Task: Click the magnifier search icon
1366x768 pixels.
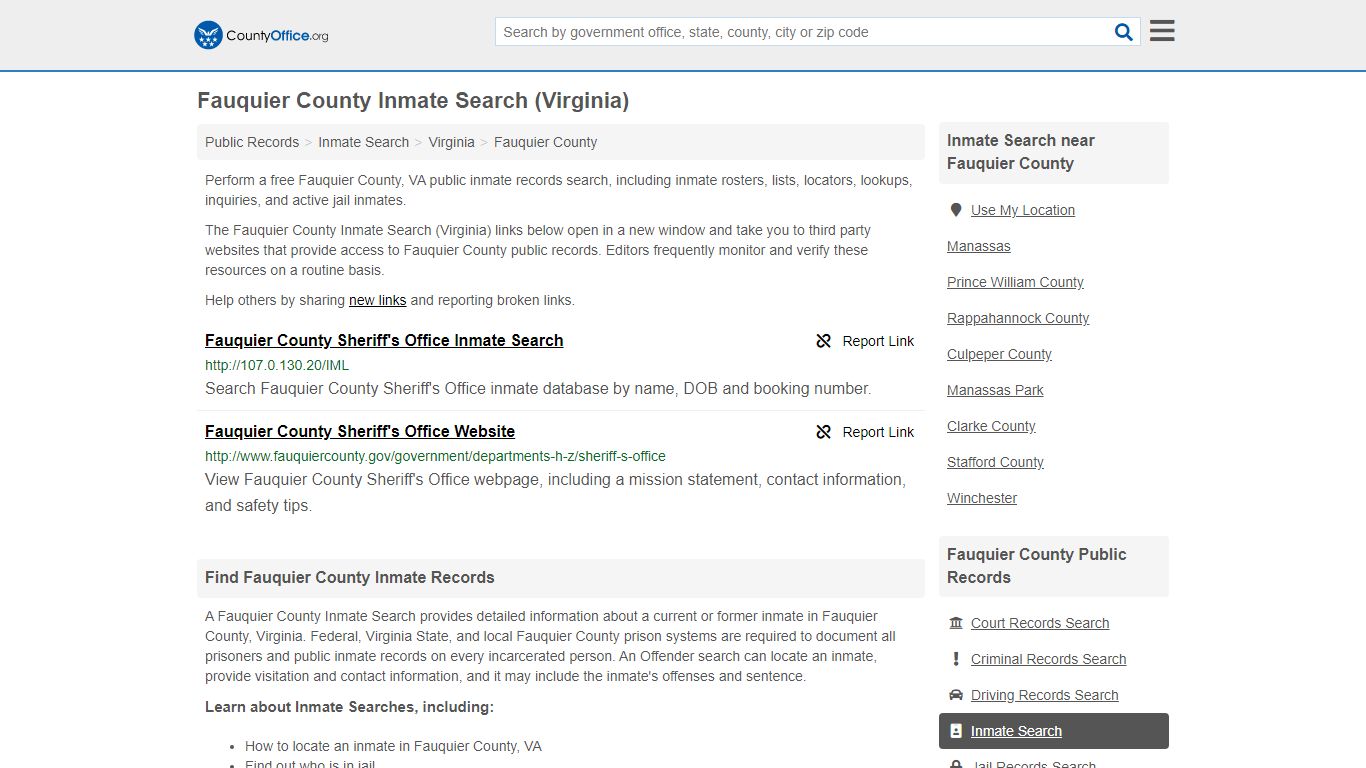Action: pos(1124,32)
